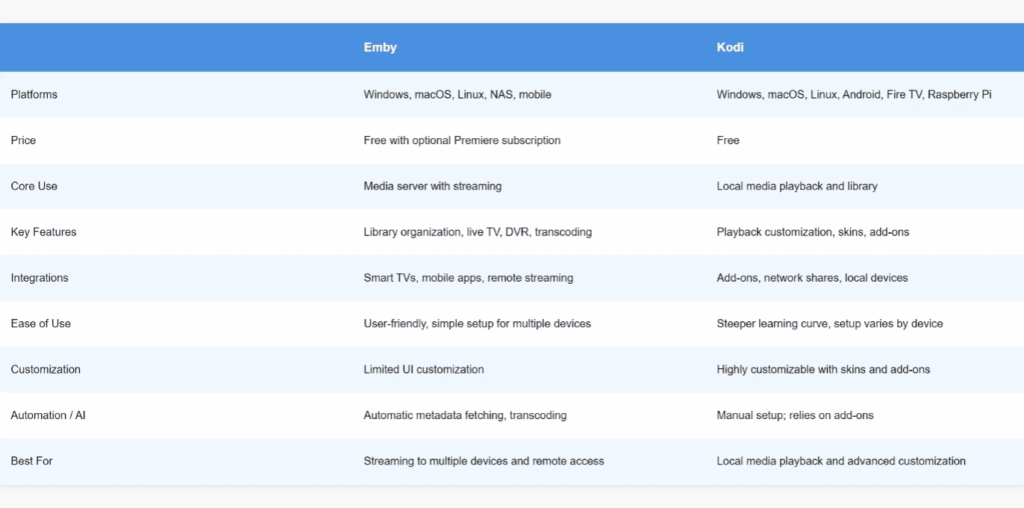Select the Ease of Use row label

coord(40,323)
